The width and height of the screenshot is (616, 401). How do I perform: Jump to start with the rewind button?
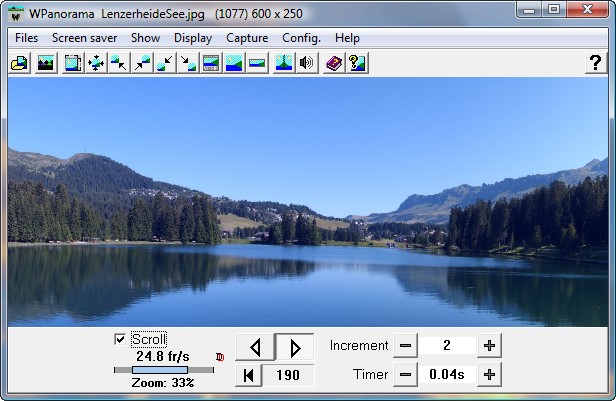coord(248,375)
